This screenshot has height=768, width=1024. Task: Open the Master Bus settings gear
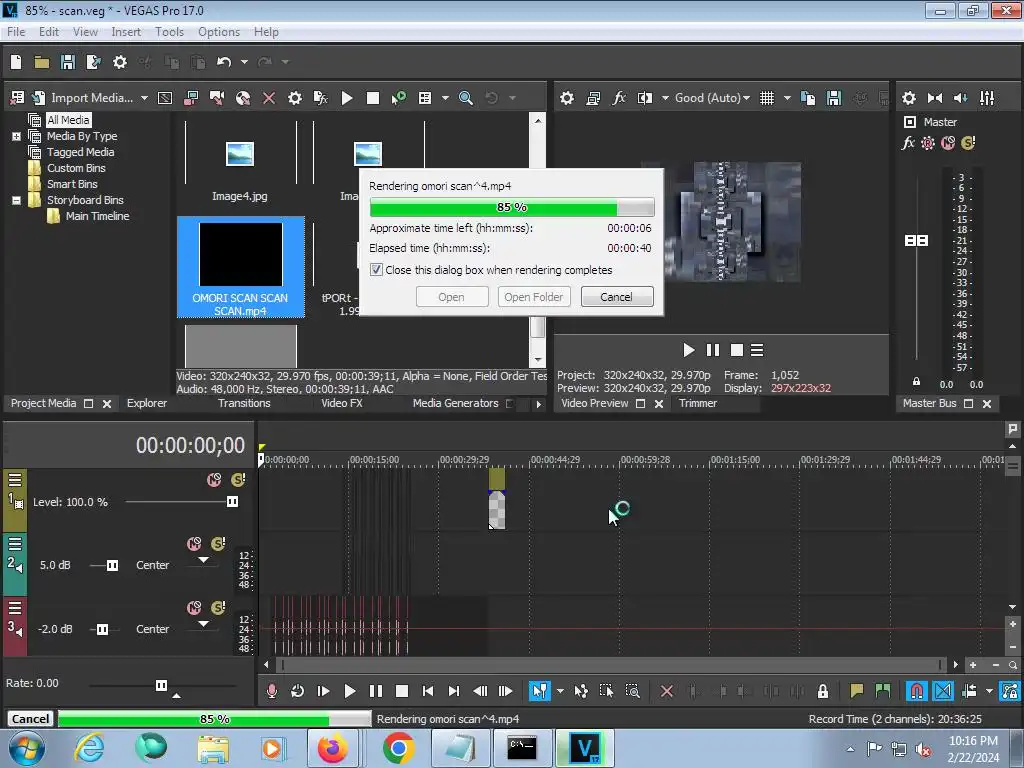909,98
